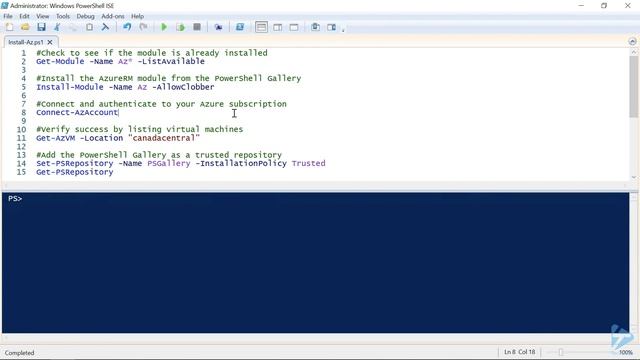Click script editor scroll-down arrow
The image size is (640, 360).
click(633, 177)
